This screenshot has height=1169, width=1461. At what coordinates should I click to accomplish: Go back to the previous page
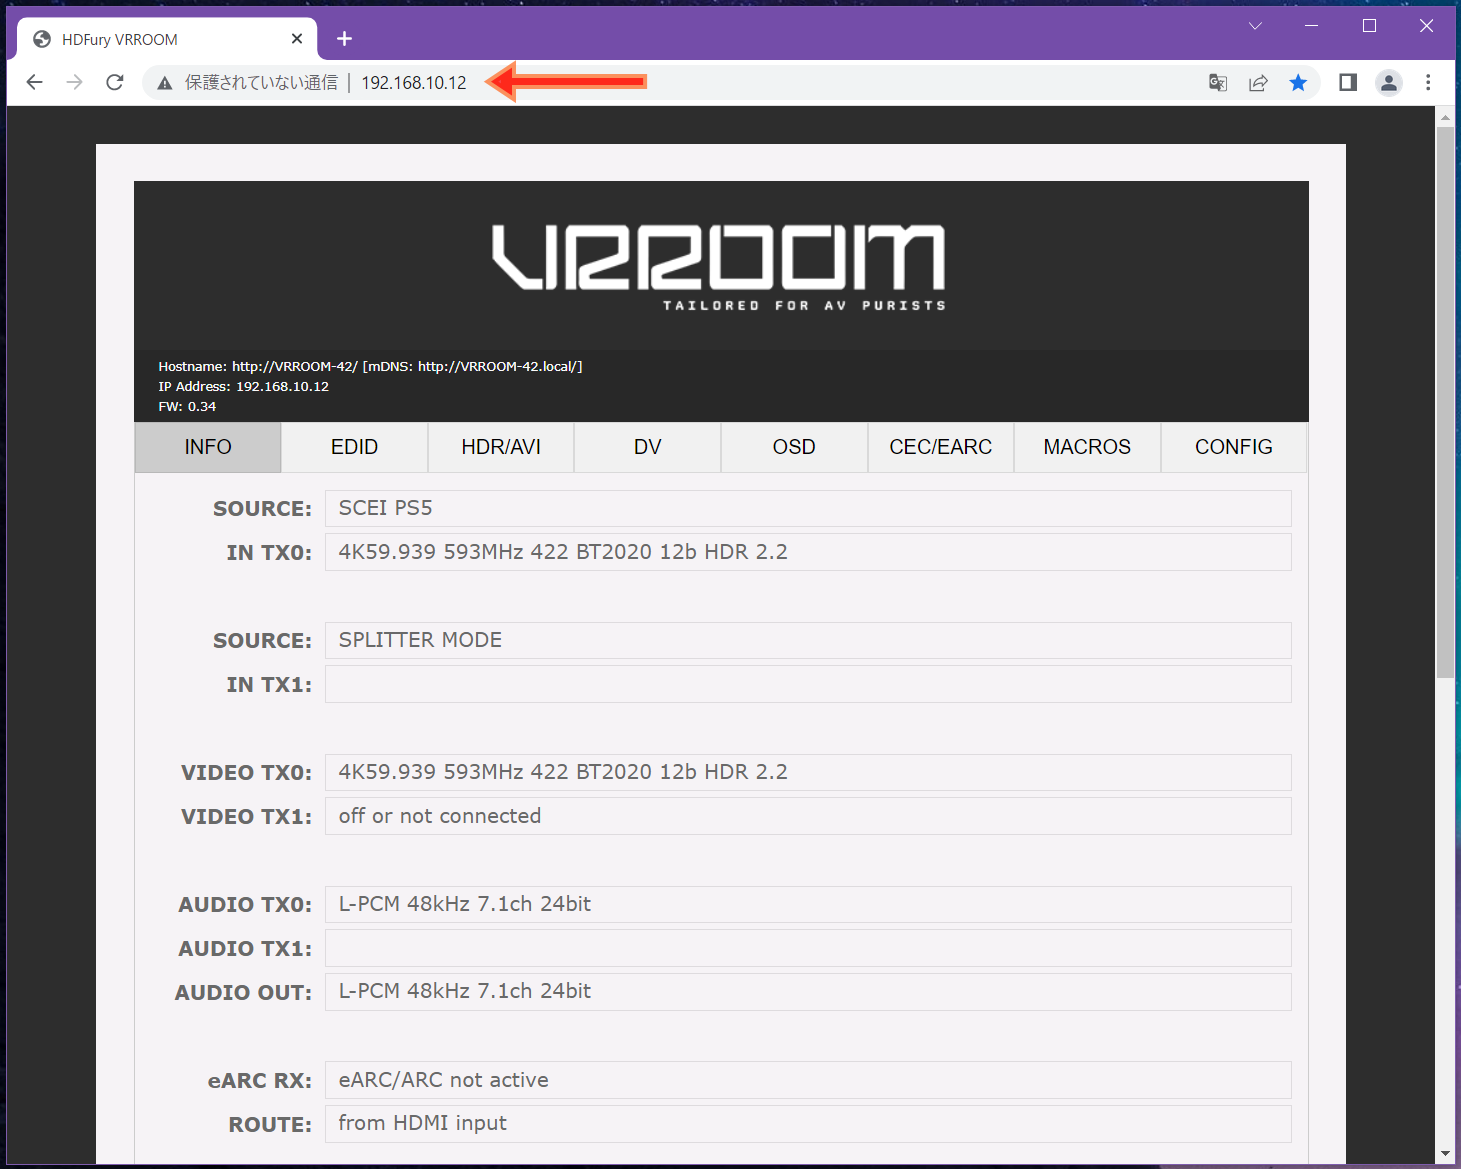(35, 82)
